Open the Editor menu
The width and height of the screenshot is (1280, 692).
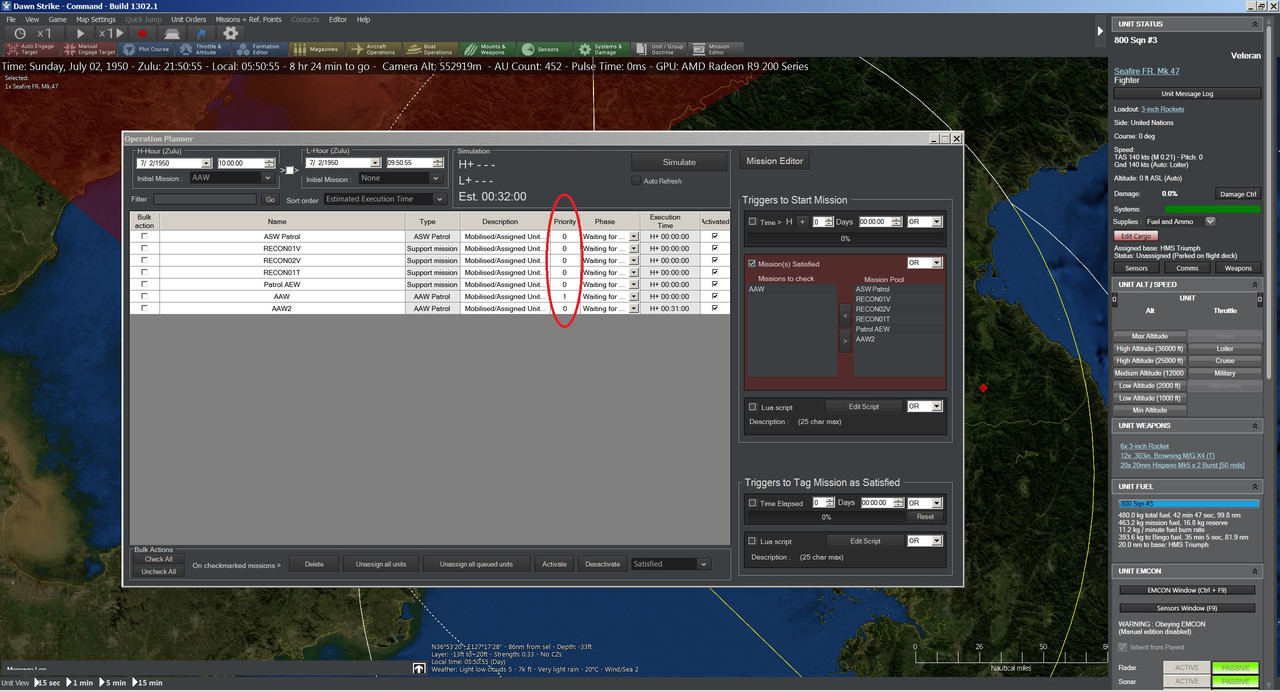338,19
